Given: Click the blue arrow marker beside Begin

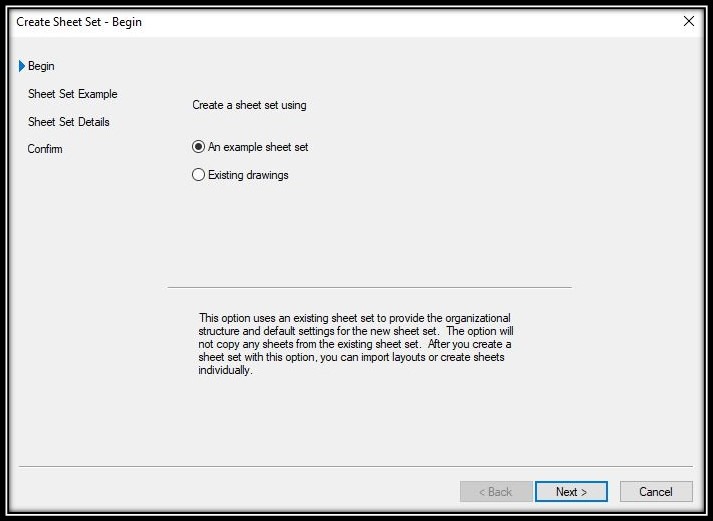Looking at the screenshot, I should (x=21, y=66).
